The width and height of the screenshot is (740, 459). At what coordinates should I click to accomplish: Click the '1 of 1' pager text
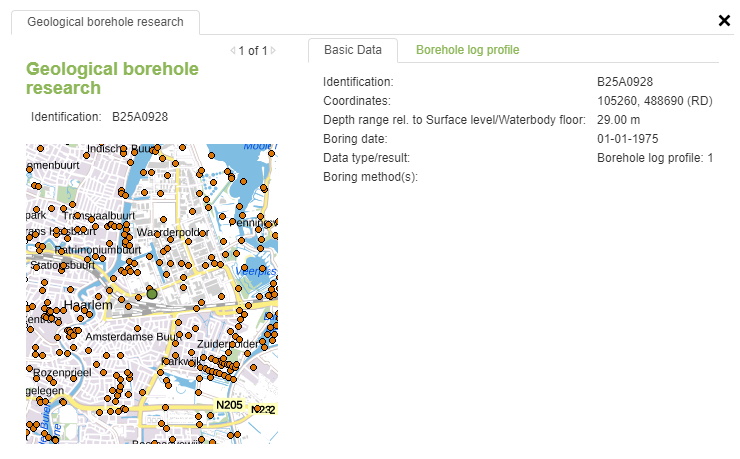tap(253, 50)
